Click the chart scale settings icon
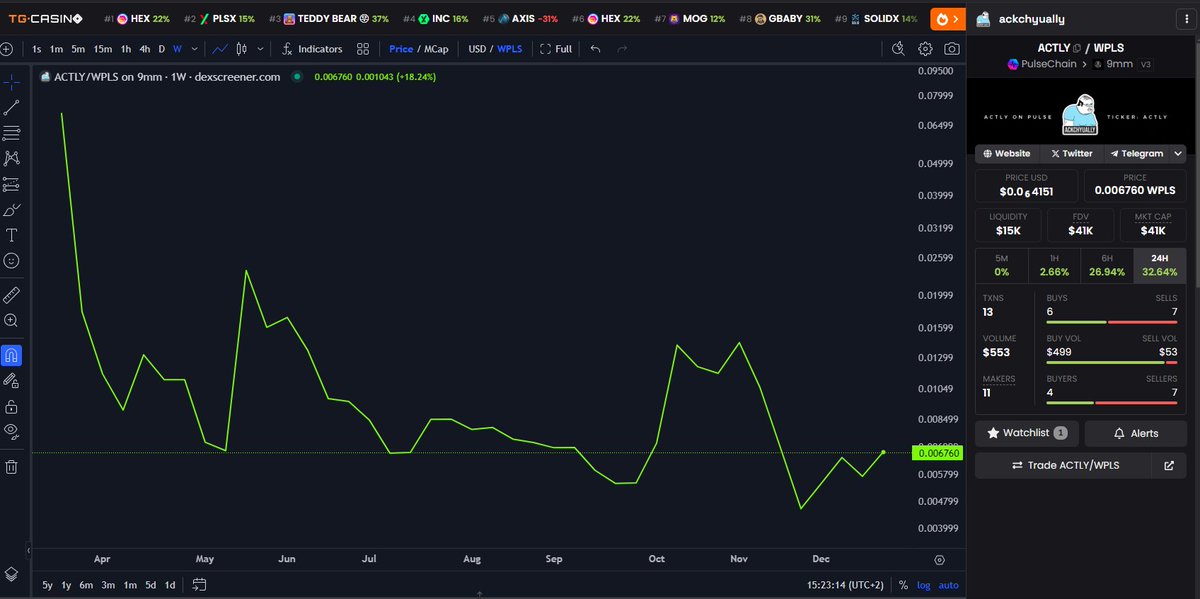Screen dimensions: 1200x599 939,560
